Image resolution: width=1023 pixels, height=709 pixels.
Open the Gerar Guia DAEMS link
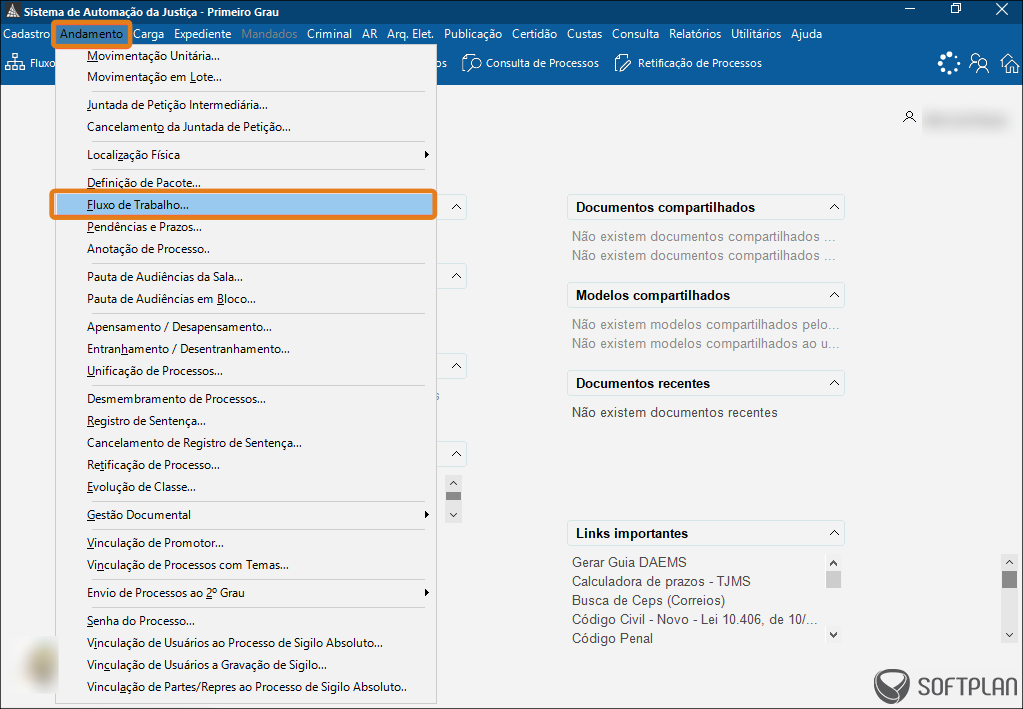[x=629, y=562]
